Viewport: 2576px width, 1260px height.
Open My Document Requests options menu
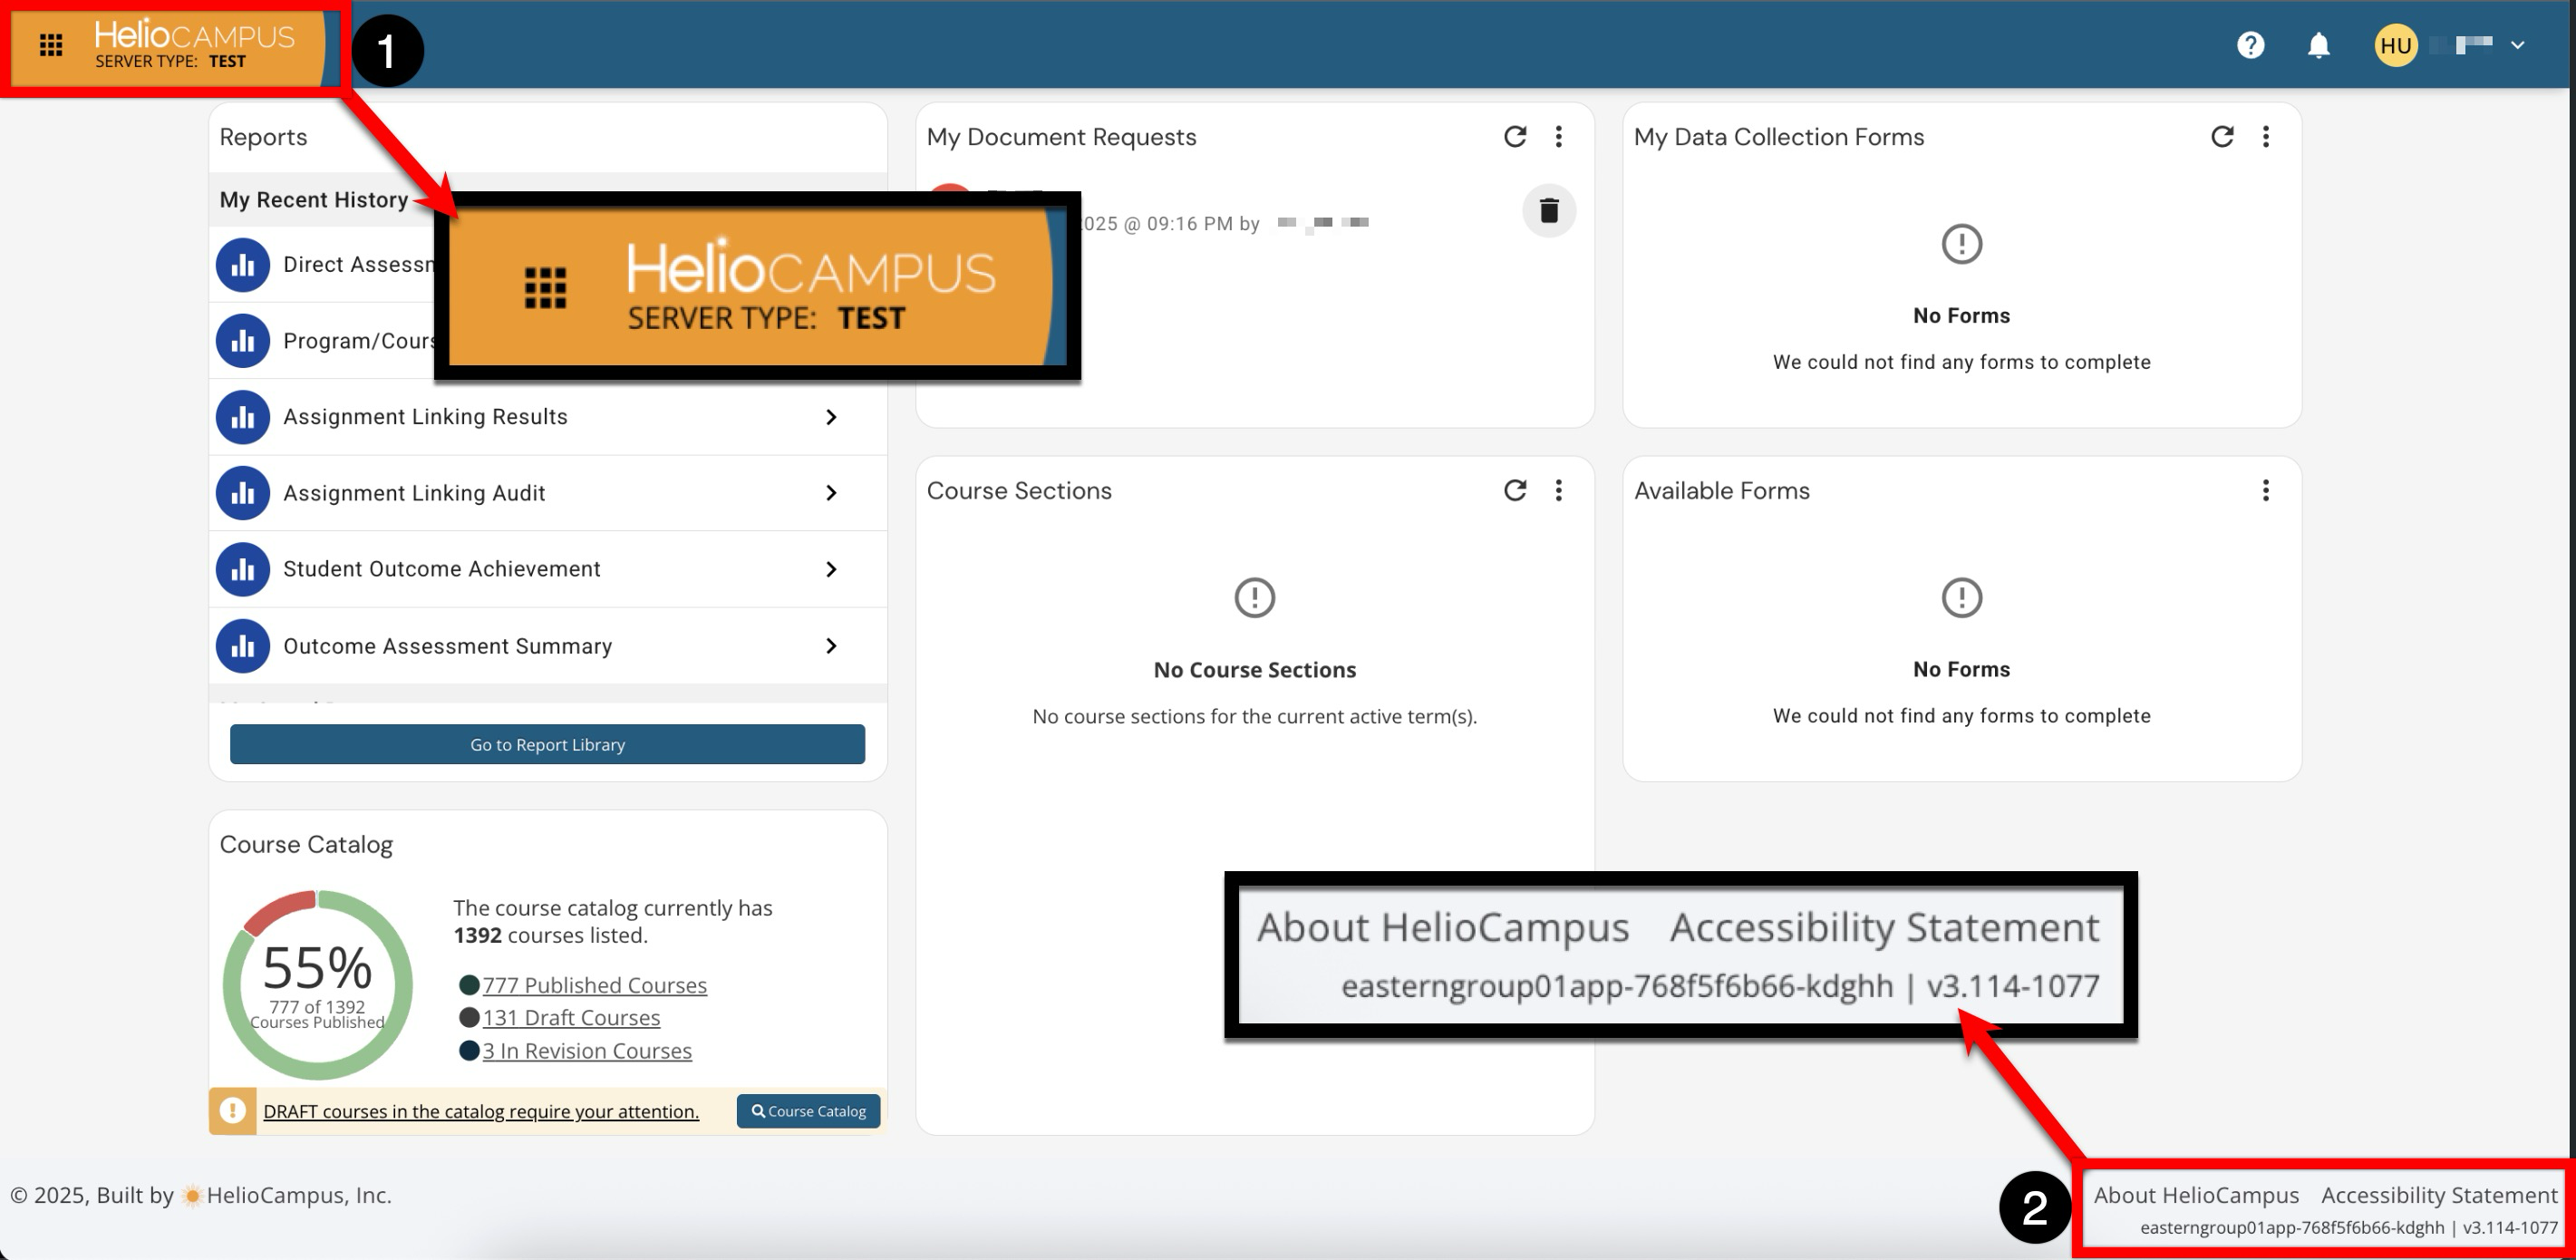[x=1558, y=137]
